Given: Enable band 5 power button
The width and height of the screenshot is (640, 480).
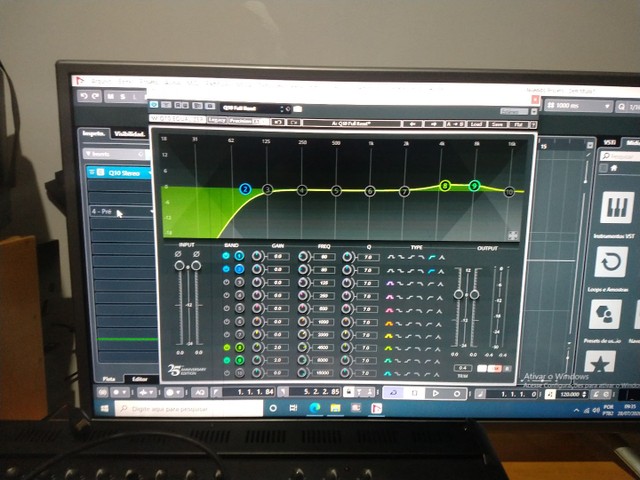Looking at the screenshot, I should click(226, 308).
